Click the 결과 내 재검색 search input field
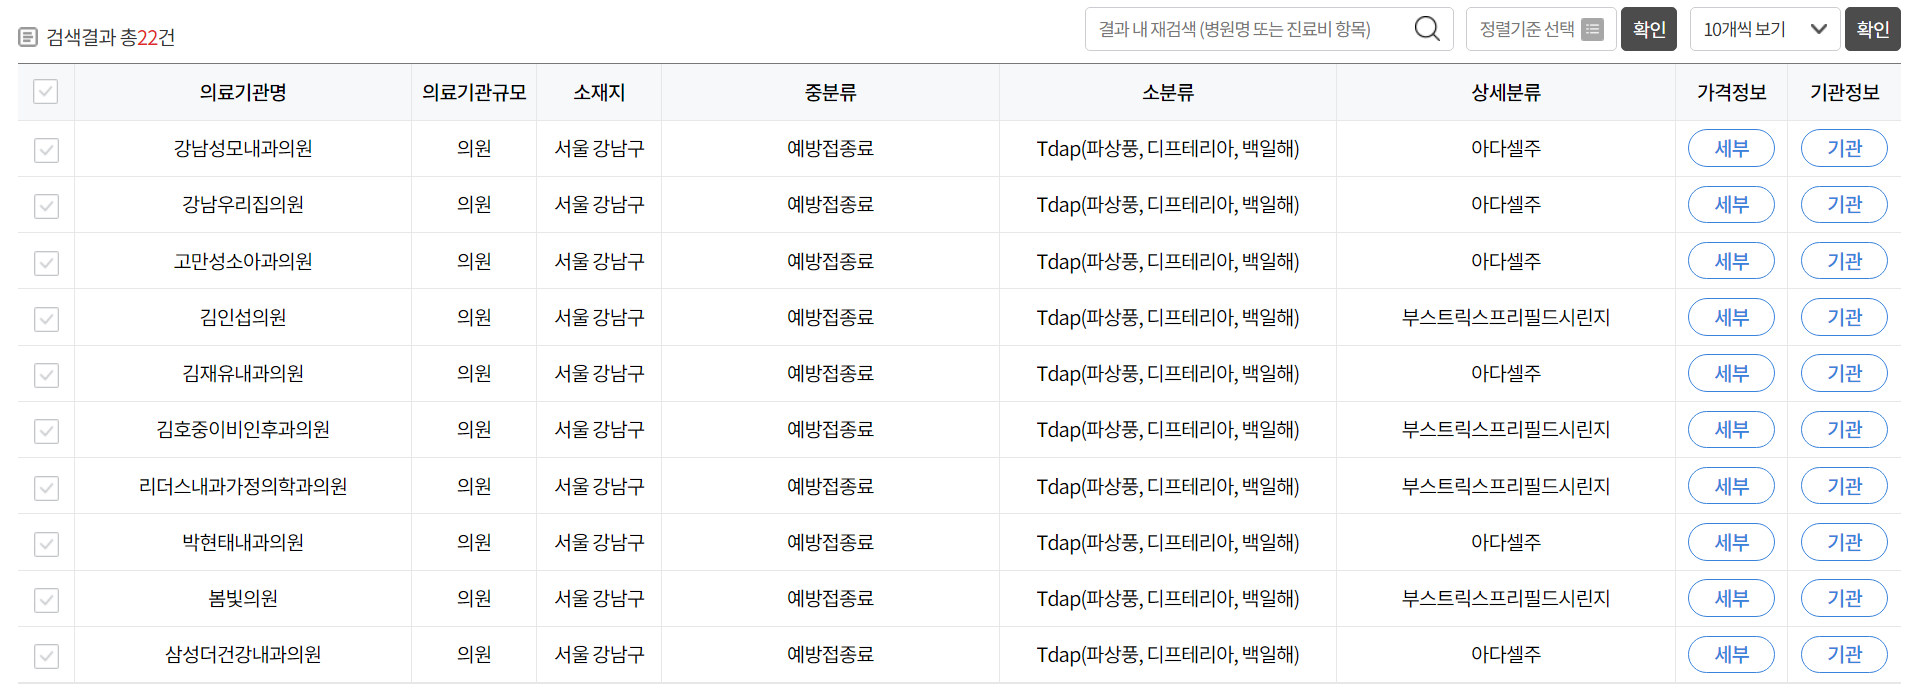Viewport: 1926px width, 695px height. click(1250, 28)
